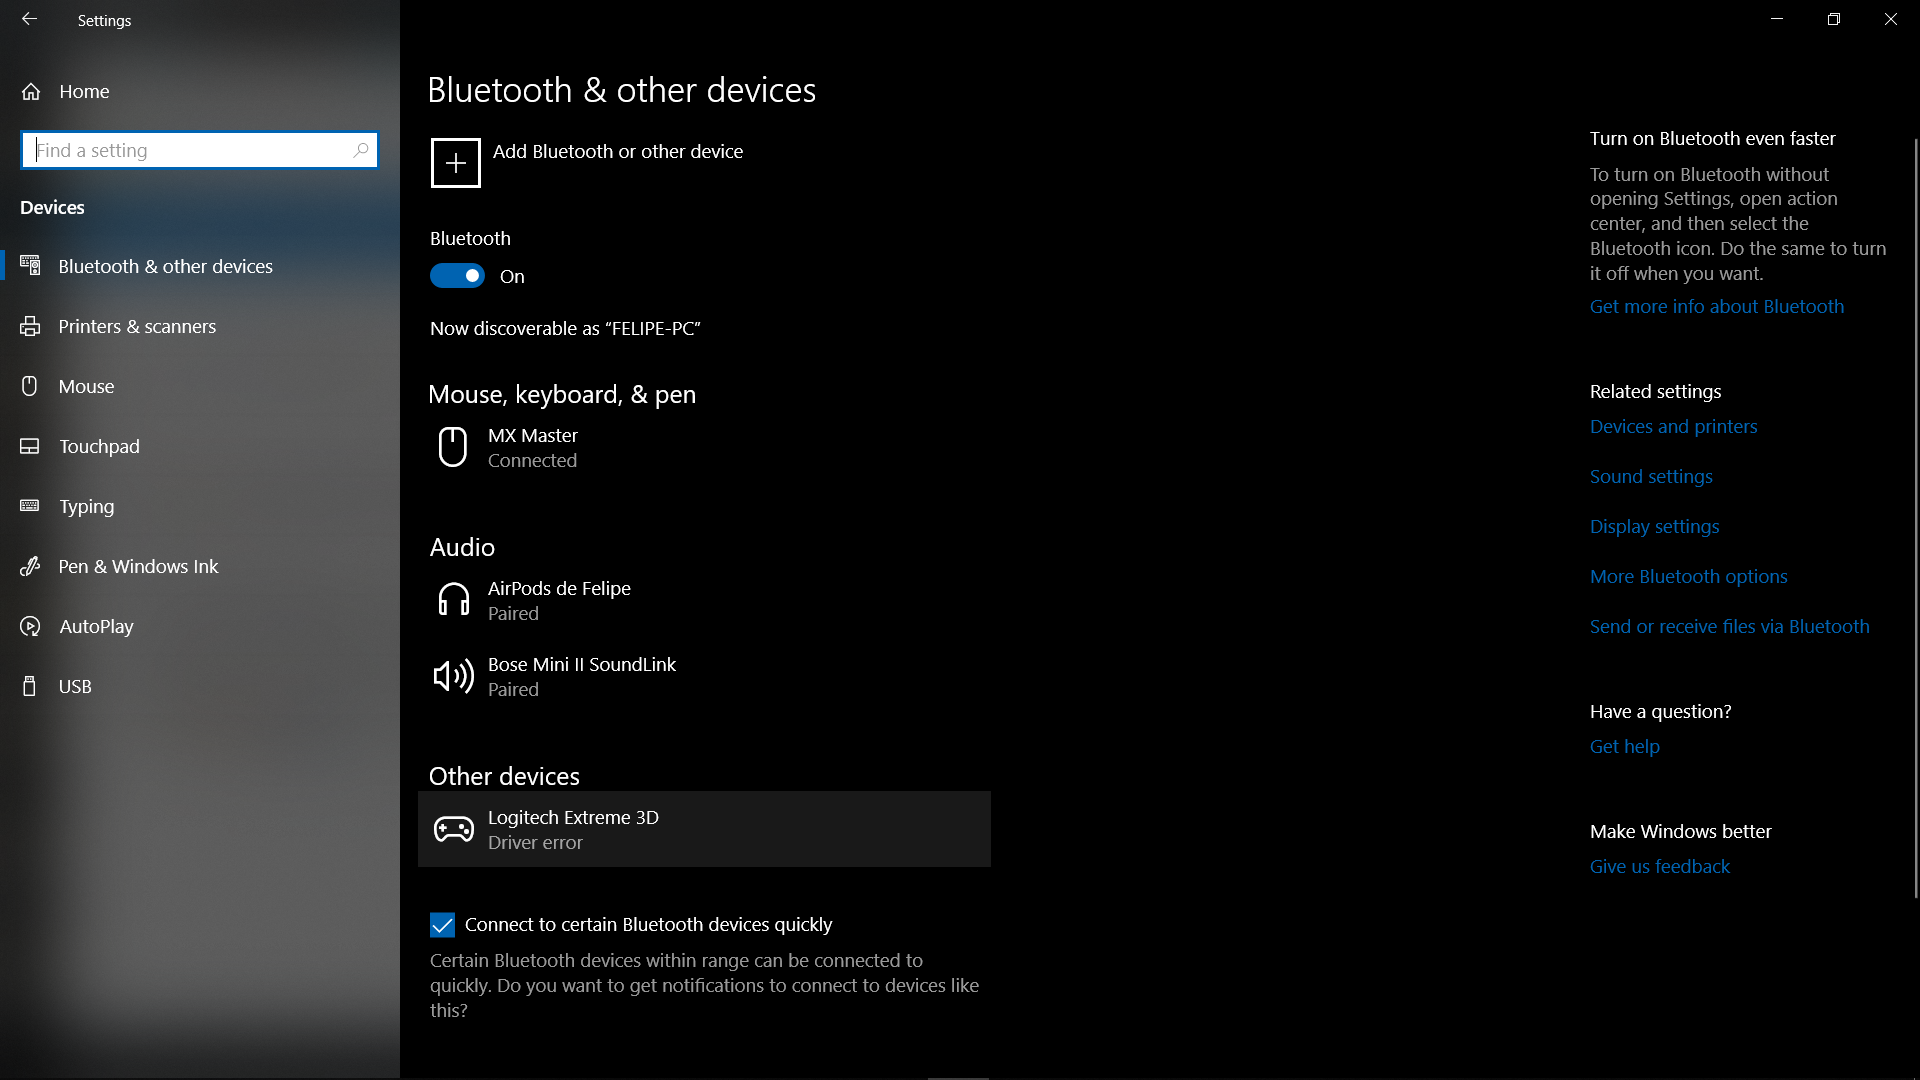
Task: Open the Touchpad settings page
Action: pos(99,446)
